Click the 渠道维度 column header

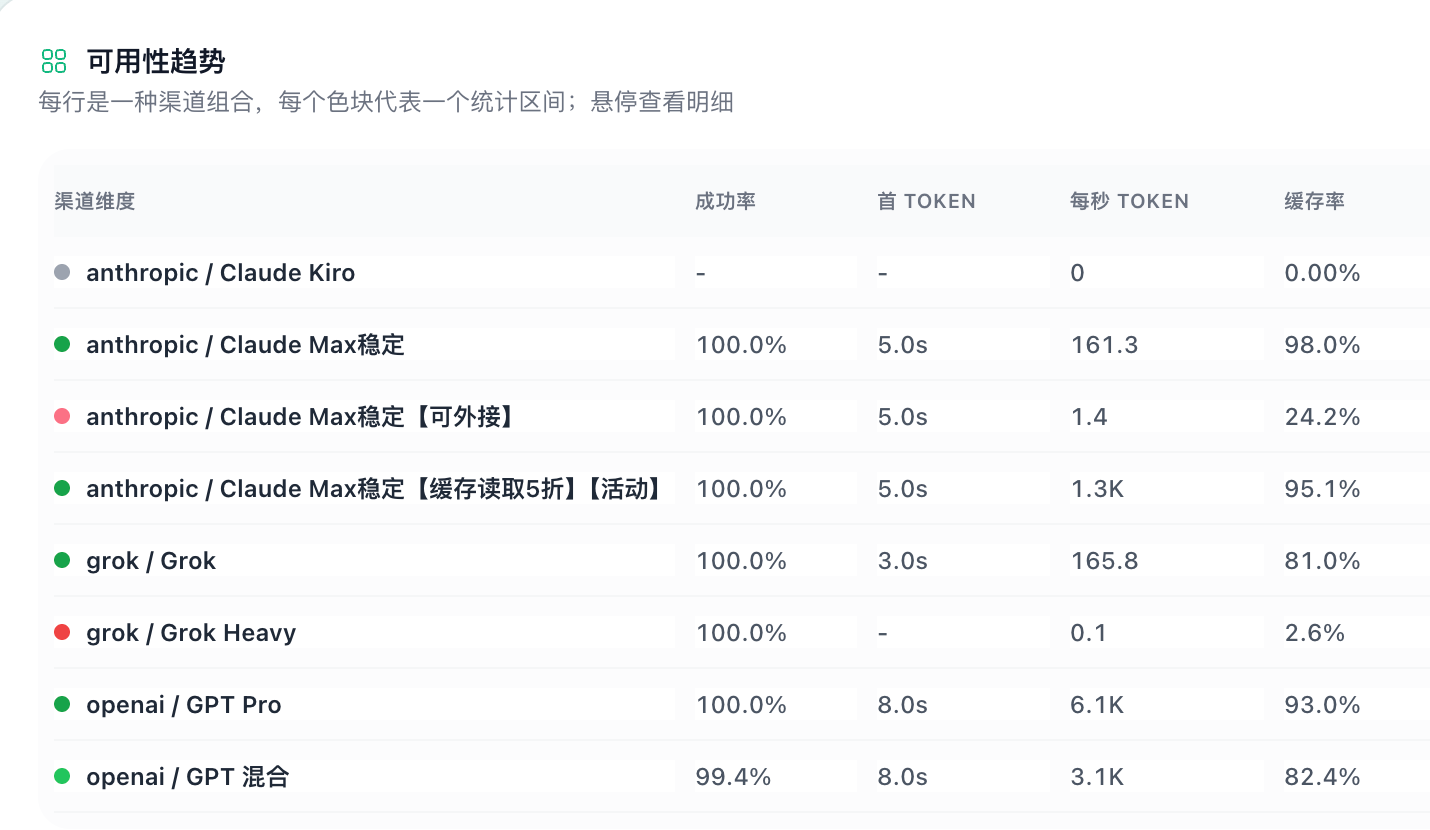95,201
